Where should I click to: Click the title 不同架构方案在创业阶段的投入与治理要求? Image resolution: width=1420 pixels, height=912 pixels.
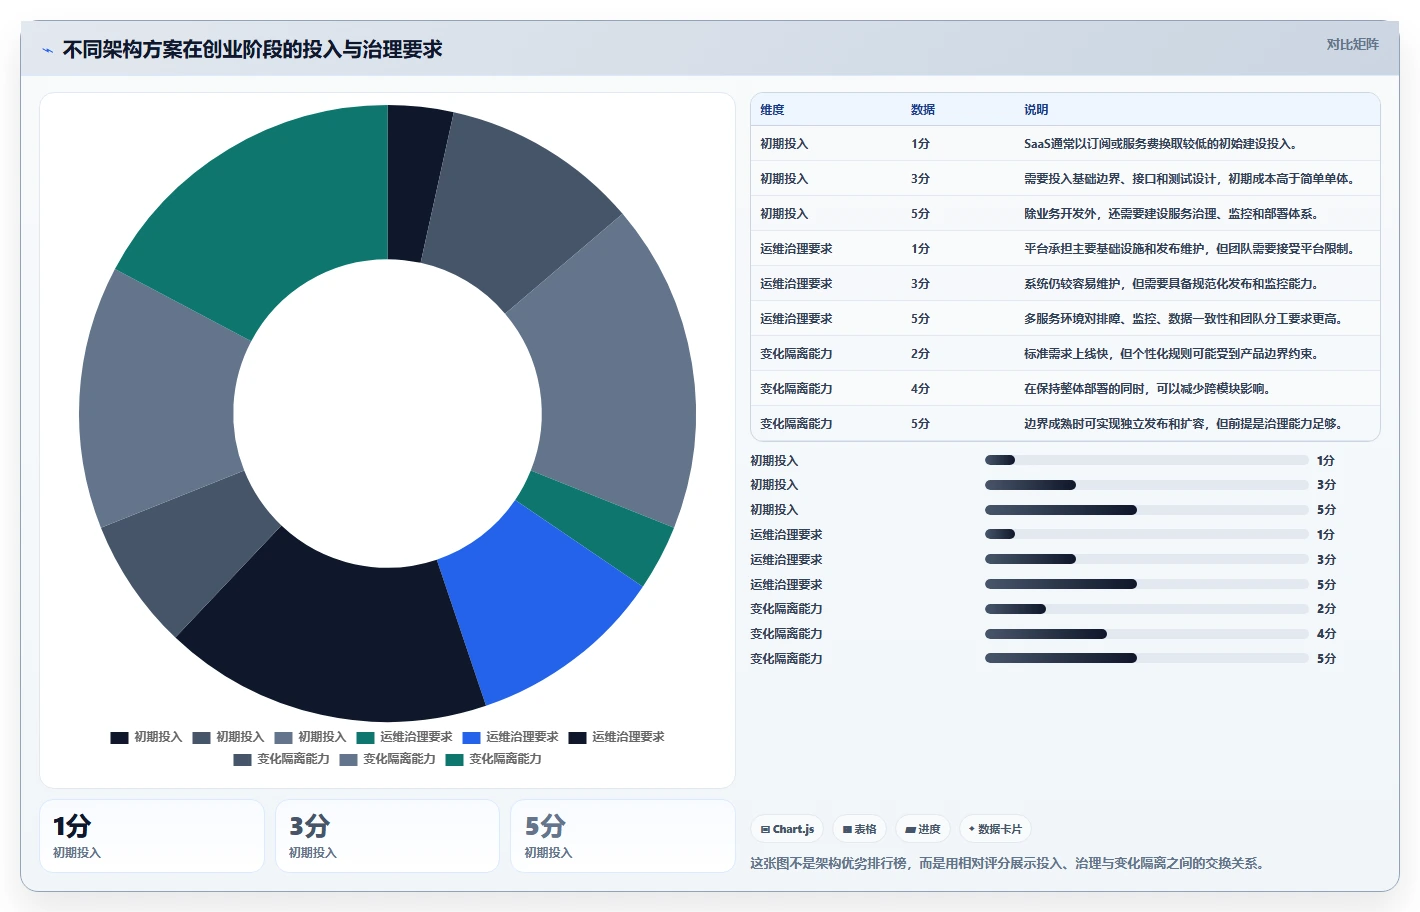[252, 50]
